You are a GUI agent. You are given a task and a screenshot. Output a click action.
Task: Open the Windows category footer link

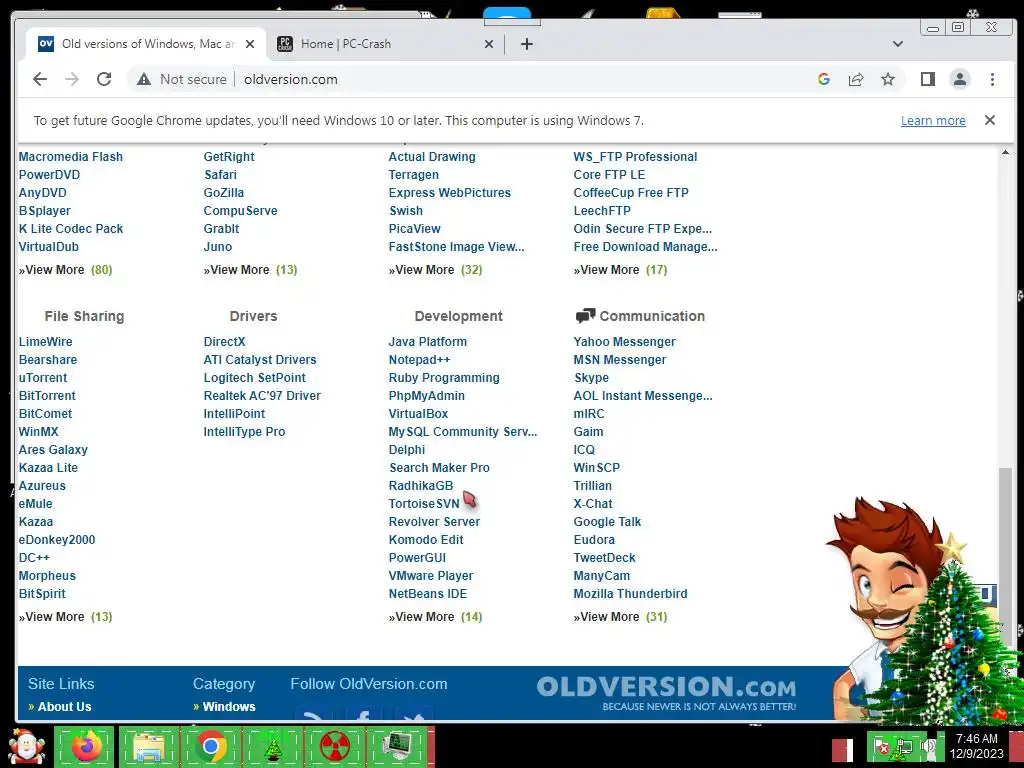click(x=229, y=707)
